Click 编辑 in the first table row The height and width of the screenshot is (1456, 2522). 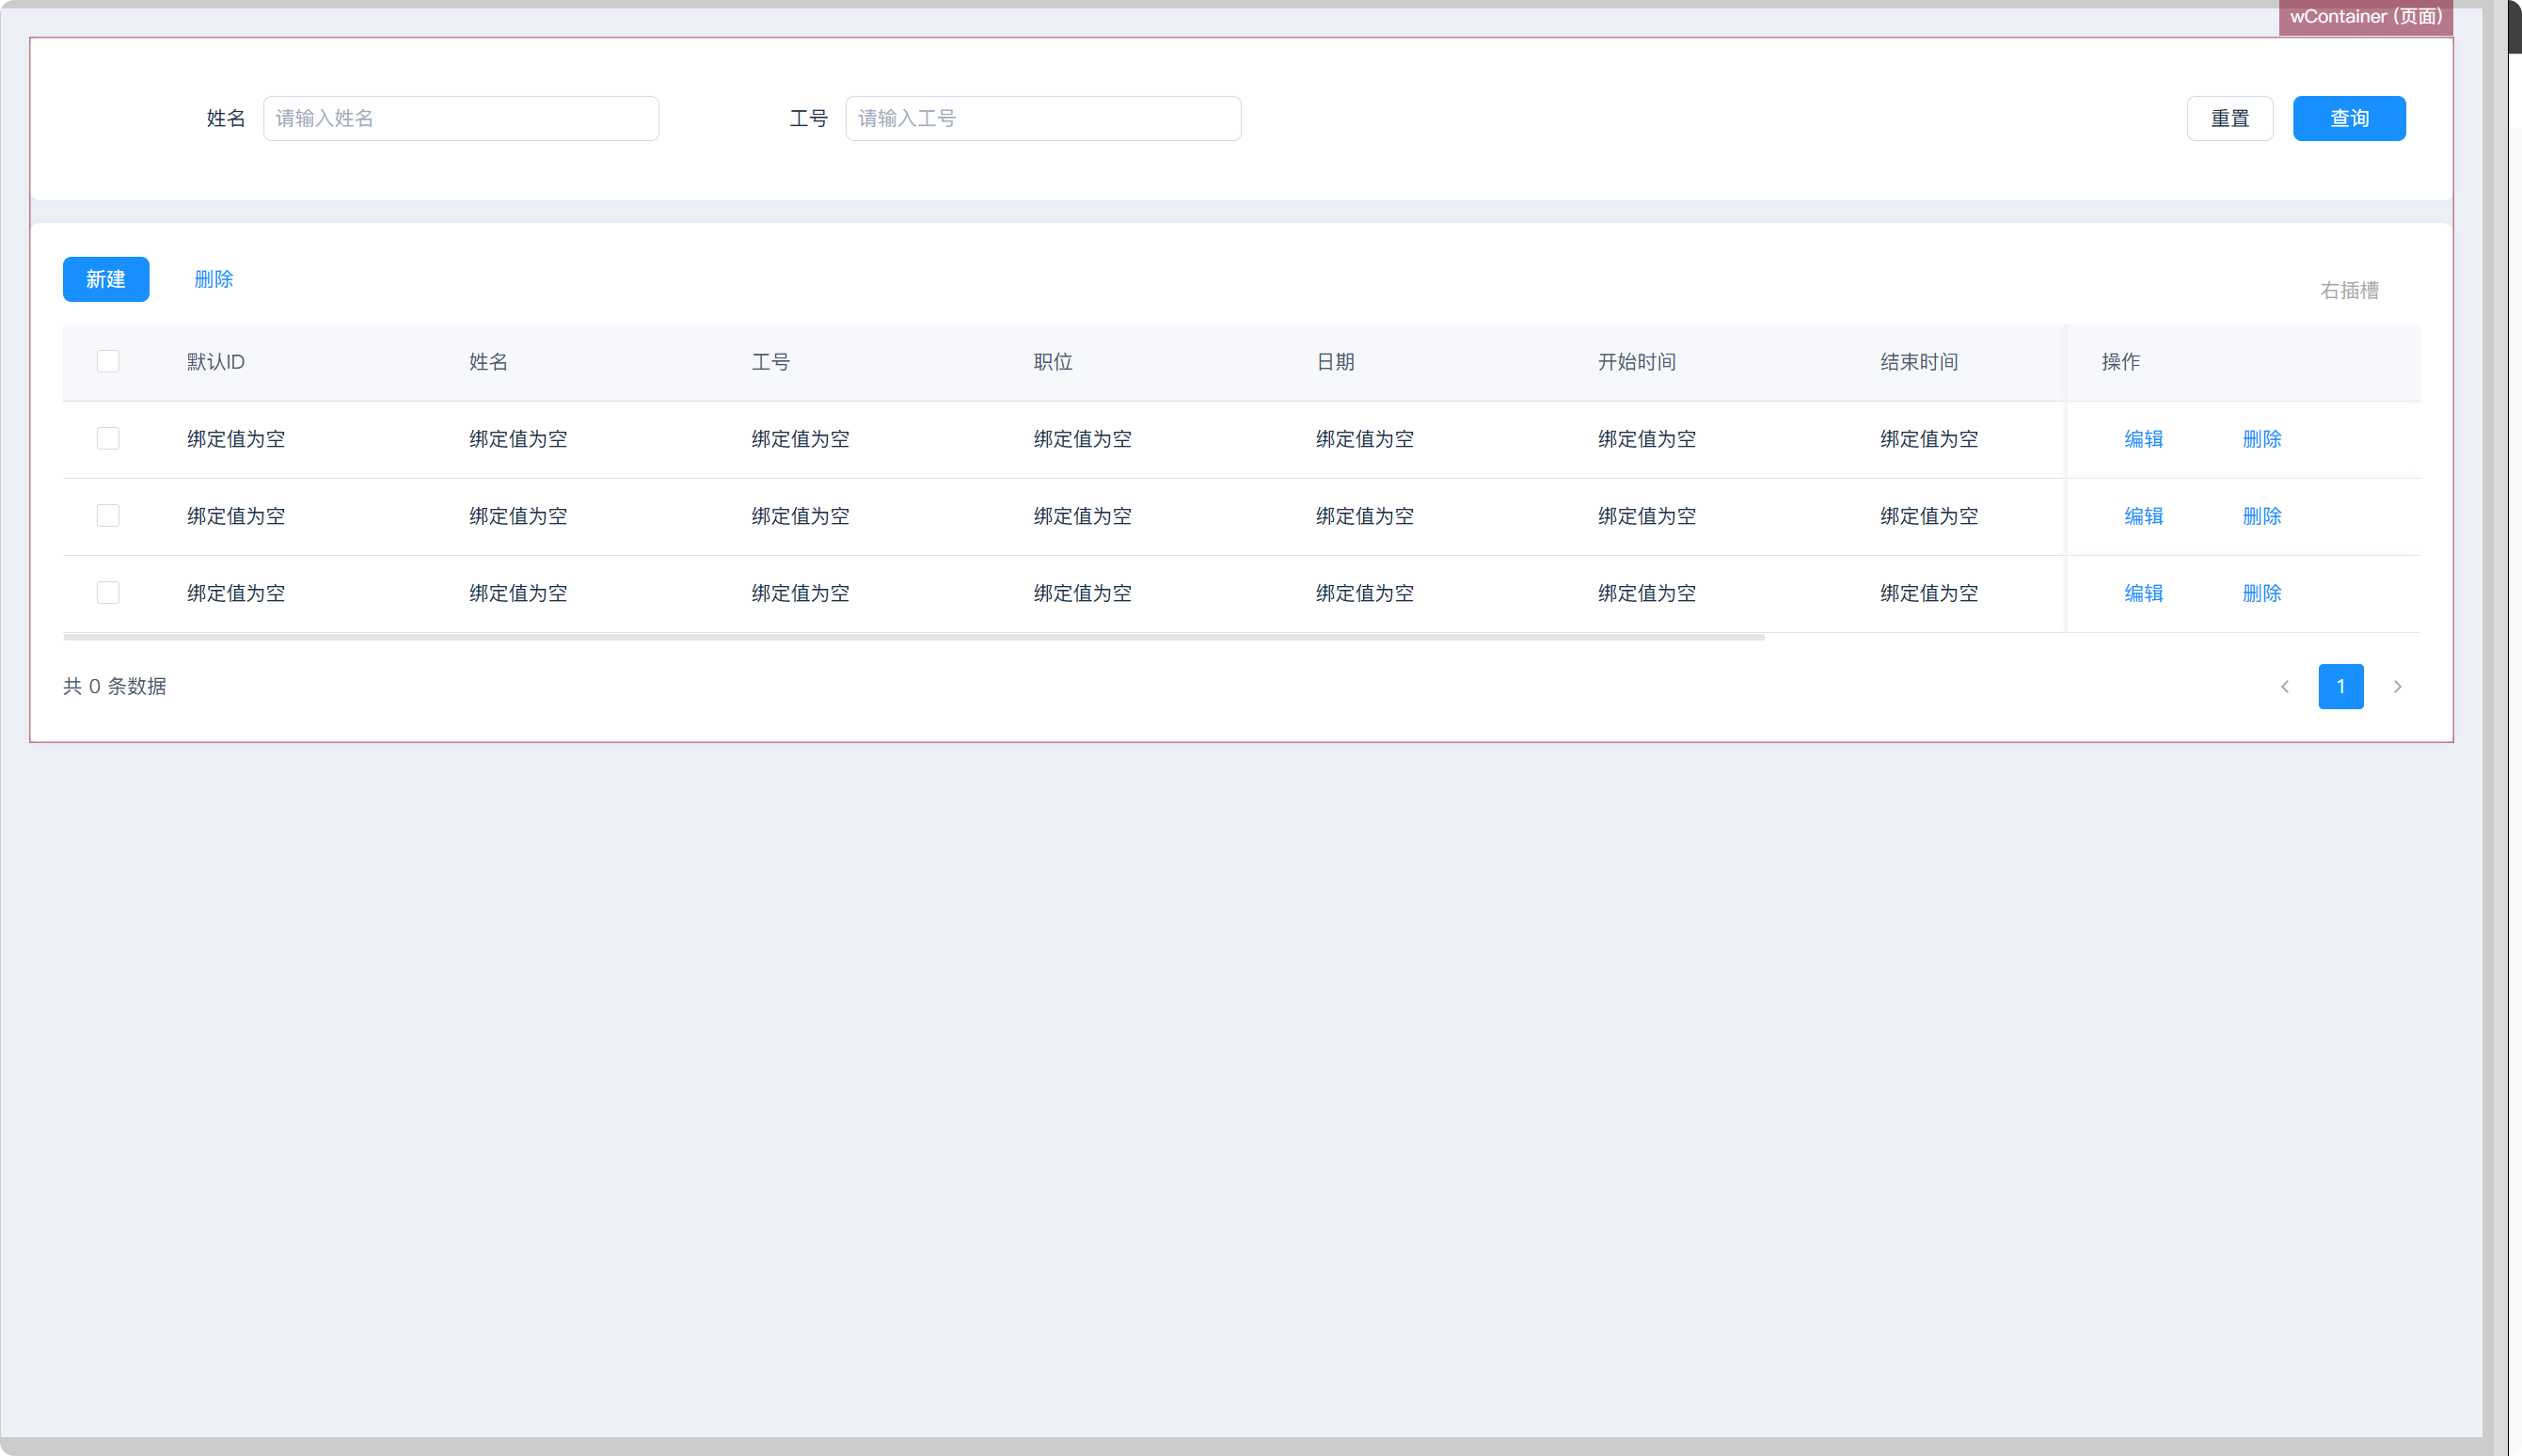click(x=2143, y=438)
